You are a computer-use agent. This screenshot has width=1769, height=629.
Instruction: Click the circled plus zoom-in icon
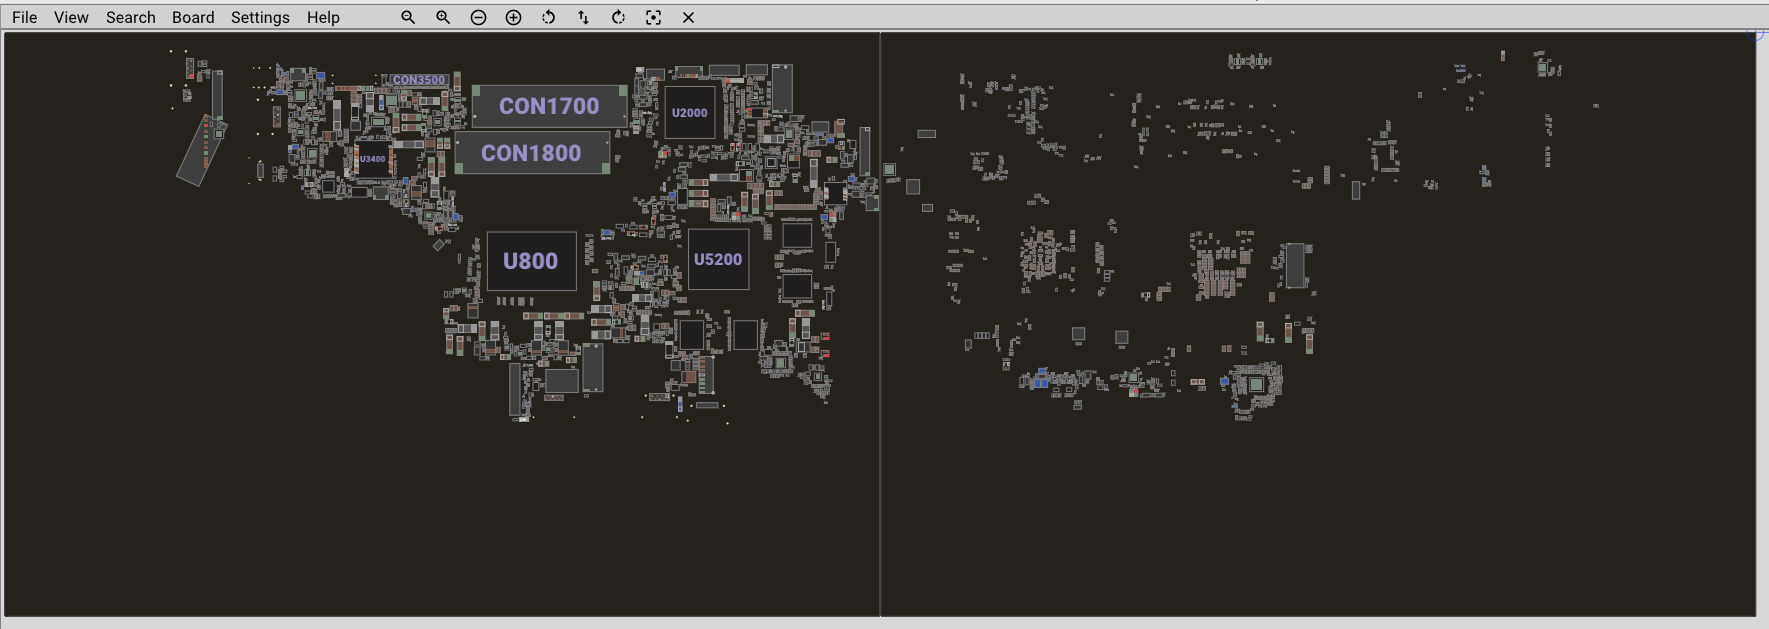click(513, 17)
